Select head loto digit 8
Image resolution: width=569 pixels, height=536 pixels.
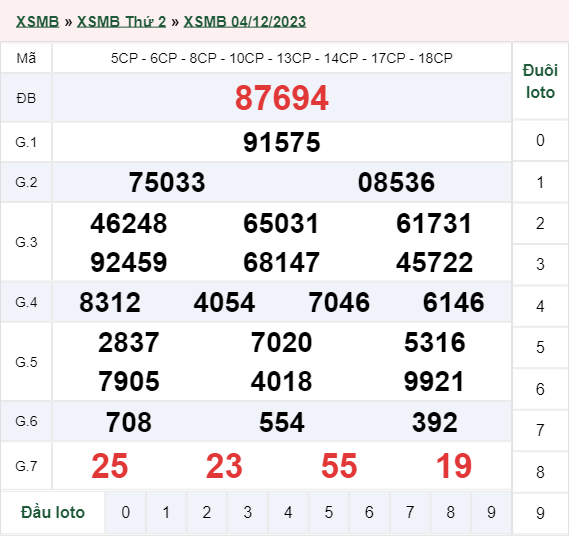pos(451,512)
